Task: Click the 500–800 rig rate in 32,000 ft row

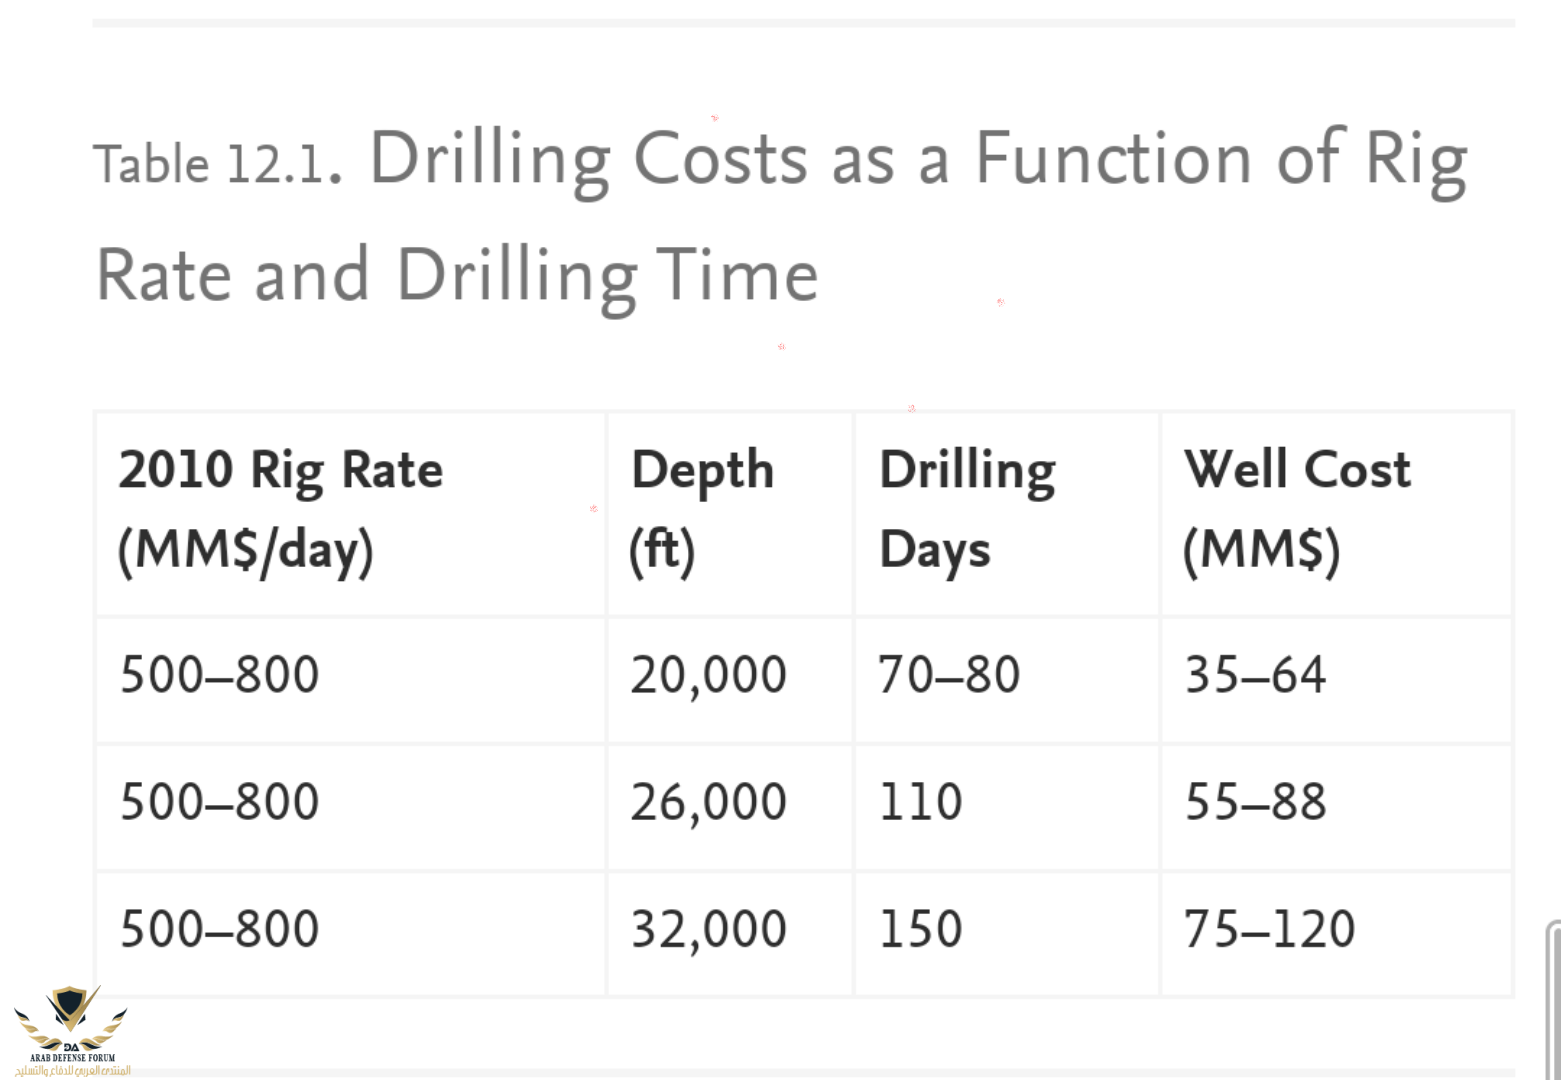Action: point(219,929)
